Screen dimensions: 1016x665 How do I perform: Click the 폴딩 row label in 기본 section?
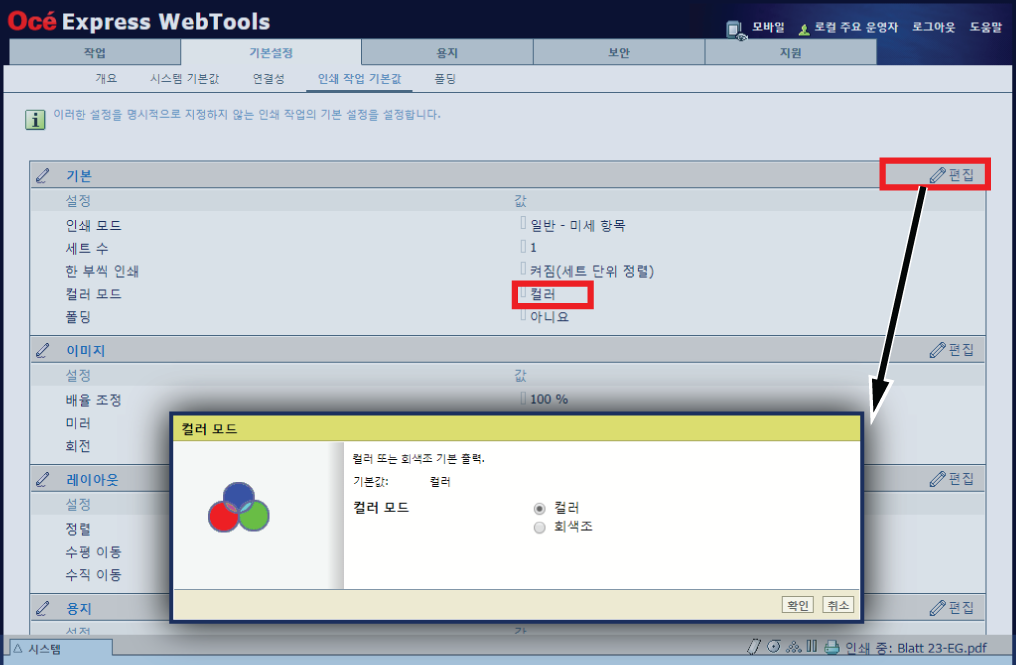[78, 317]
